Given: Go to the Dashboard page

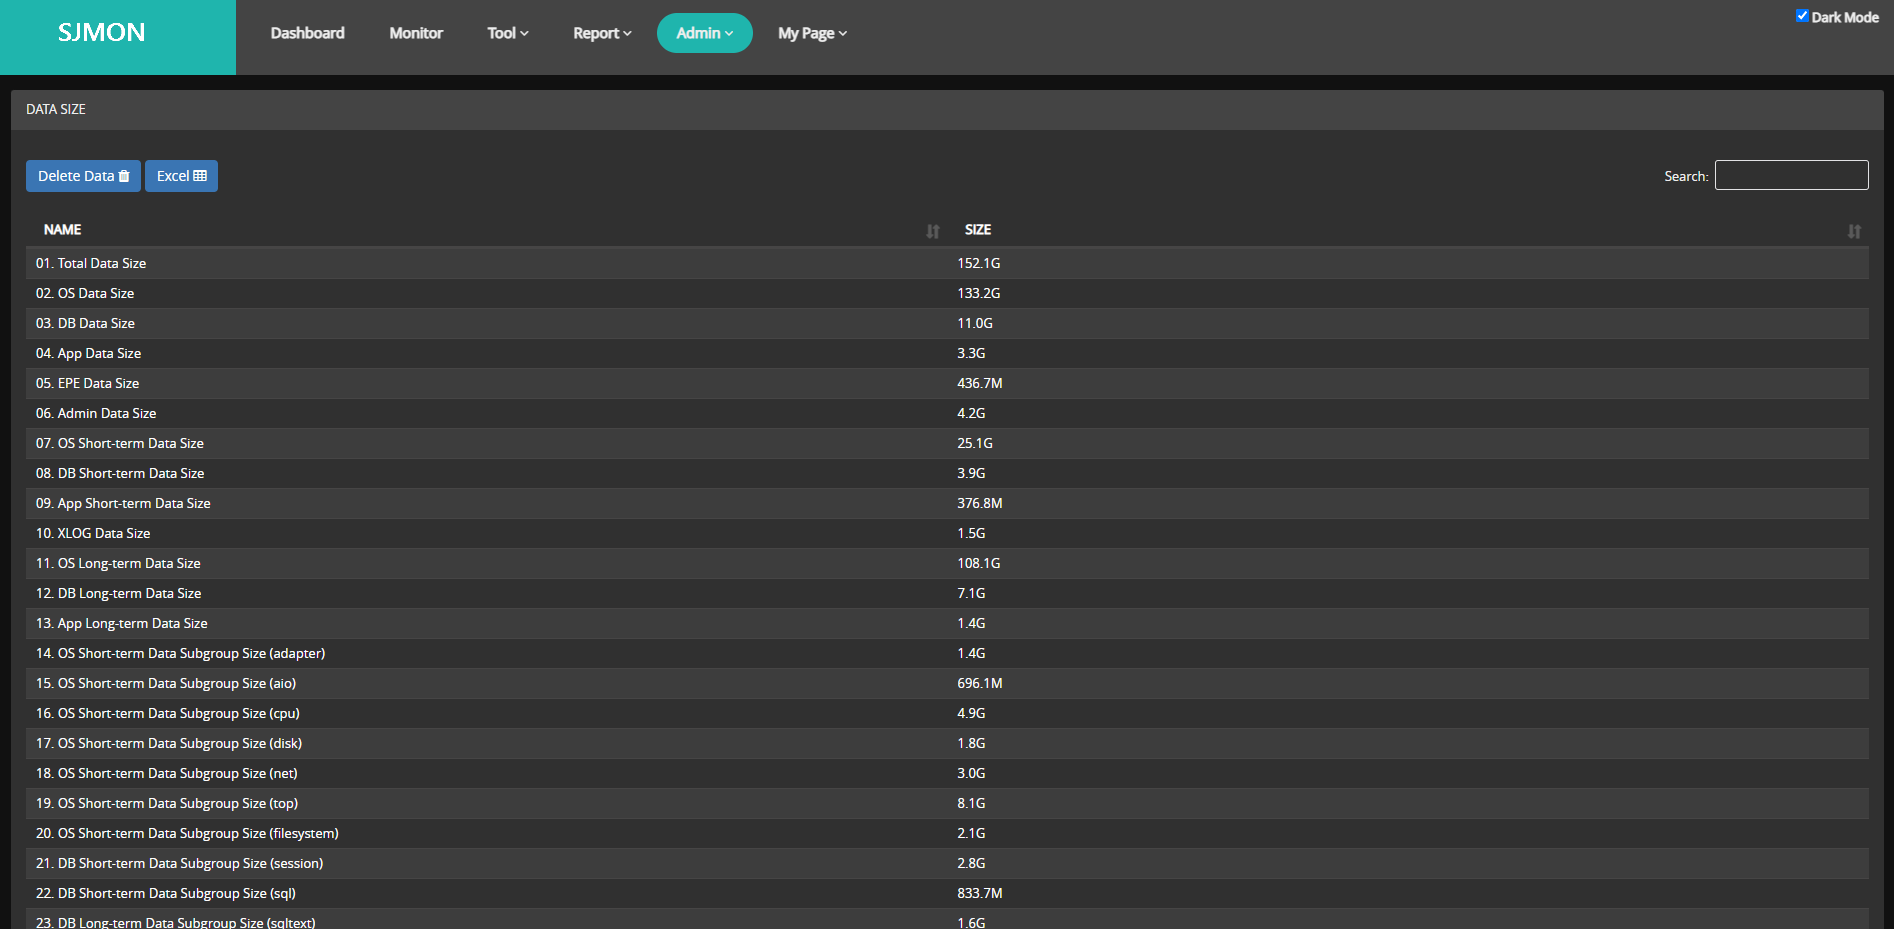Looking at the screenshot, I should click(x=307, y=33).
